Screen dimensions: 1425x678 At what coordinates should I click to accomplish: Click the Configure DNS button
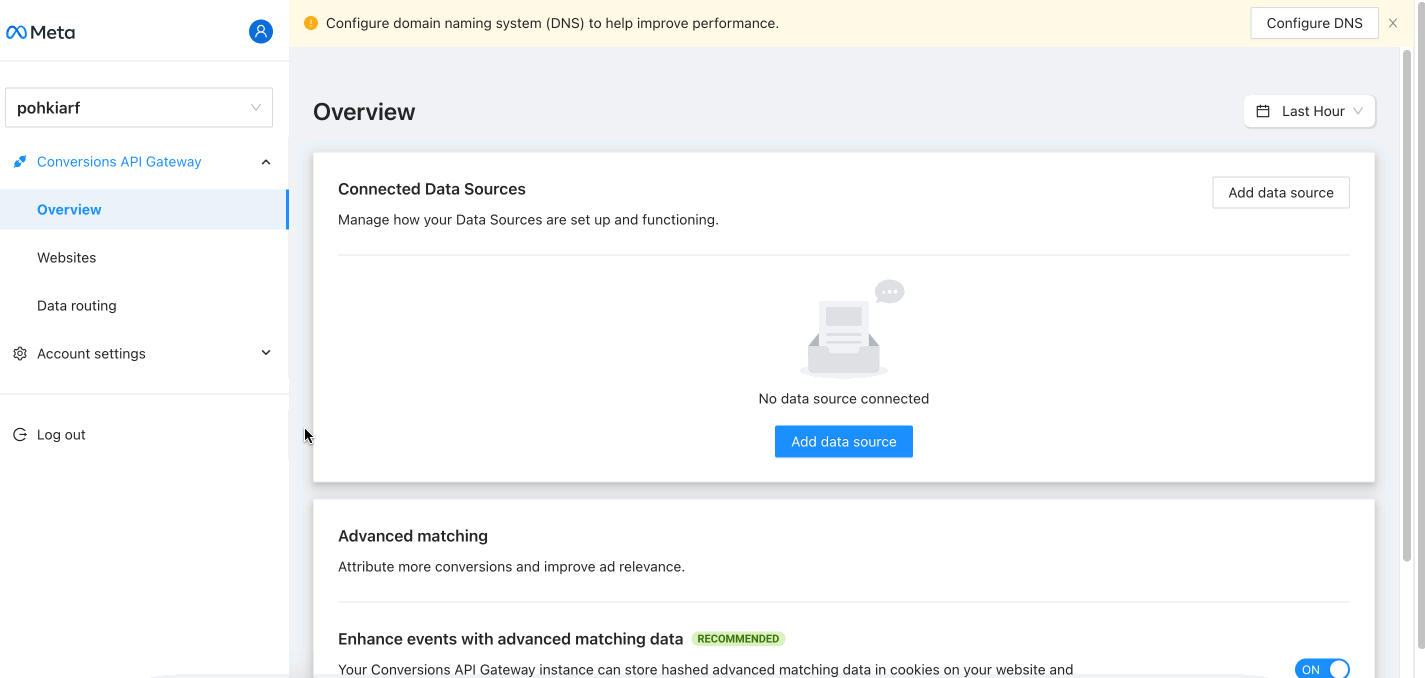[1313, 23]
